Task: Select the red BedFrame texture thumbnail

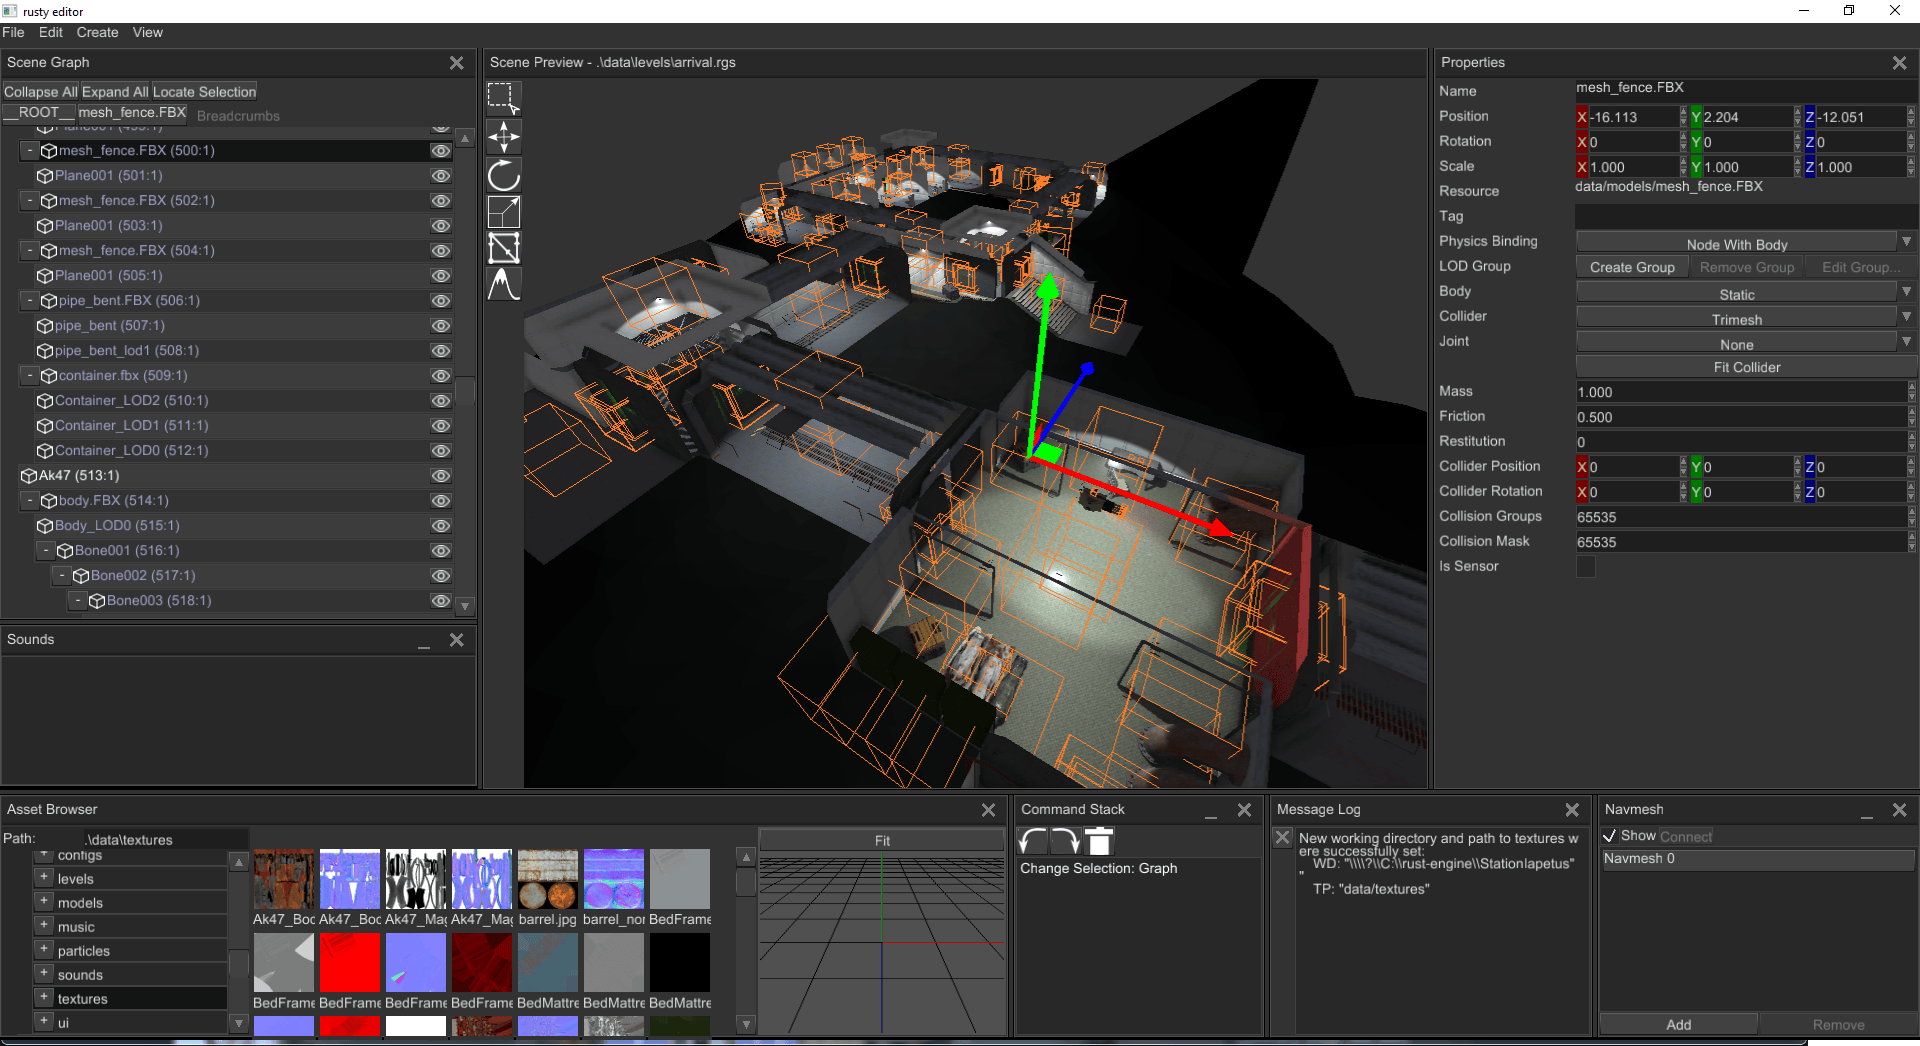Action: (350, 962)
